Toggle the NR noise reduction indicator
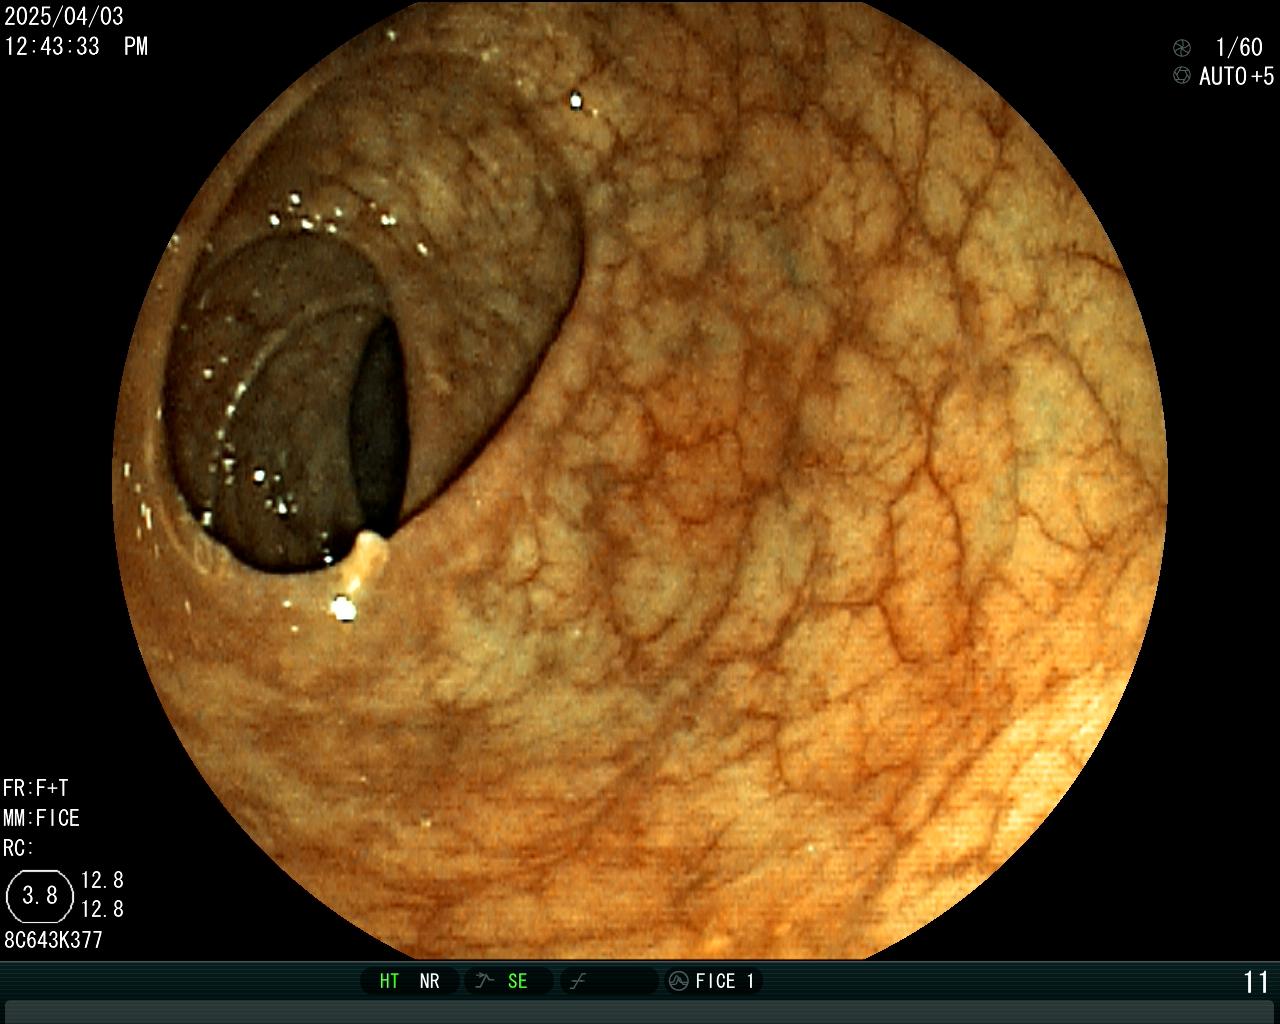This screenshot has height=1024, width=1280. pos(430,981)
